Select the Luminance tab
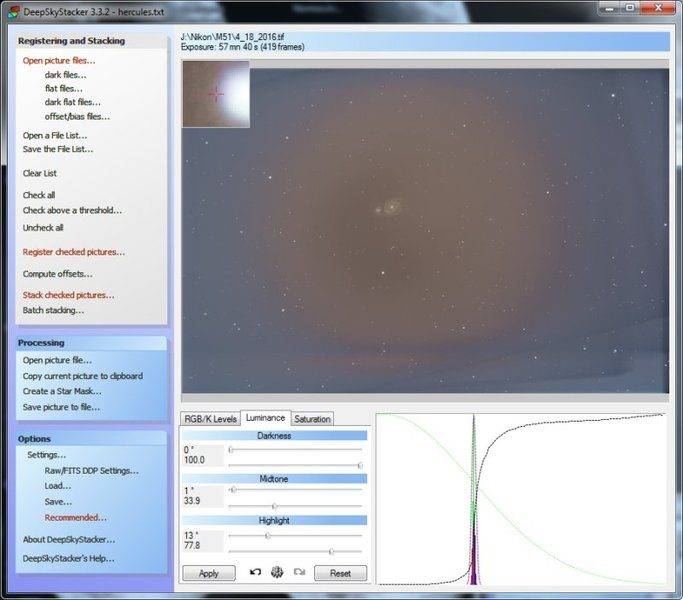 click(x=265, y=418)
